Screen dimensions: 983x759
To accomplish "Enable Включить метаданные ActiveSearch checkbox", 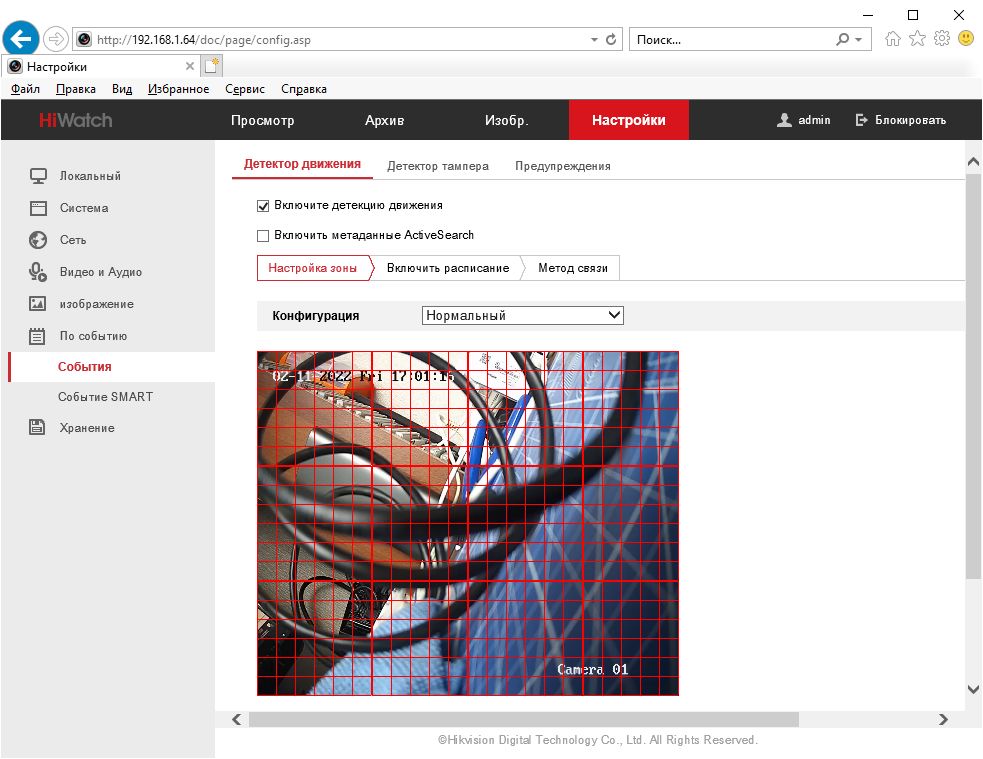I will (x=264, y=236).
